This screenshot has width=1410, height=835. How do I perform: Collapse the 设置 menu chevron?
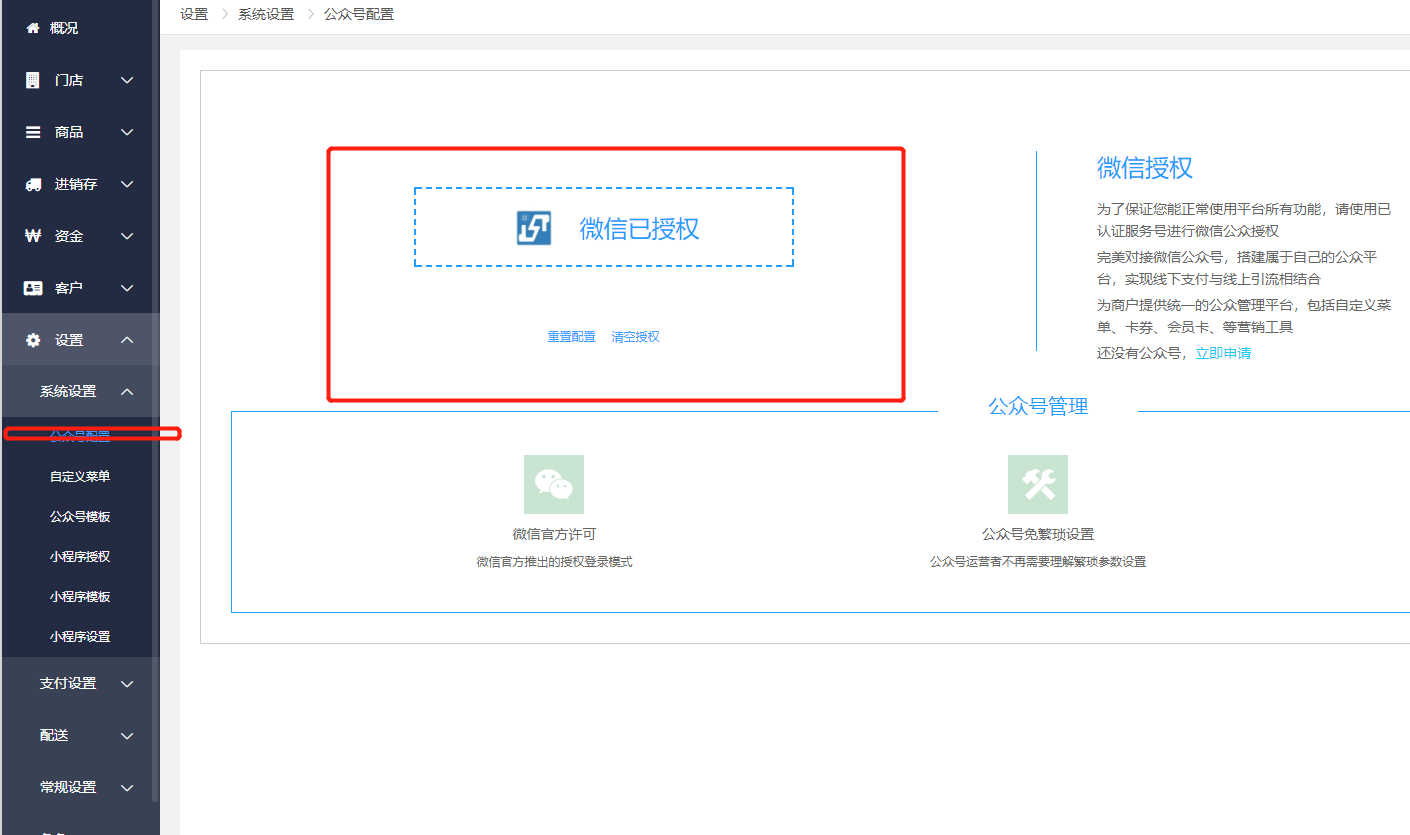pyautogui.click(x=127, y=340)
